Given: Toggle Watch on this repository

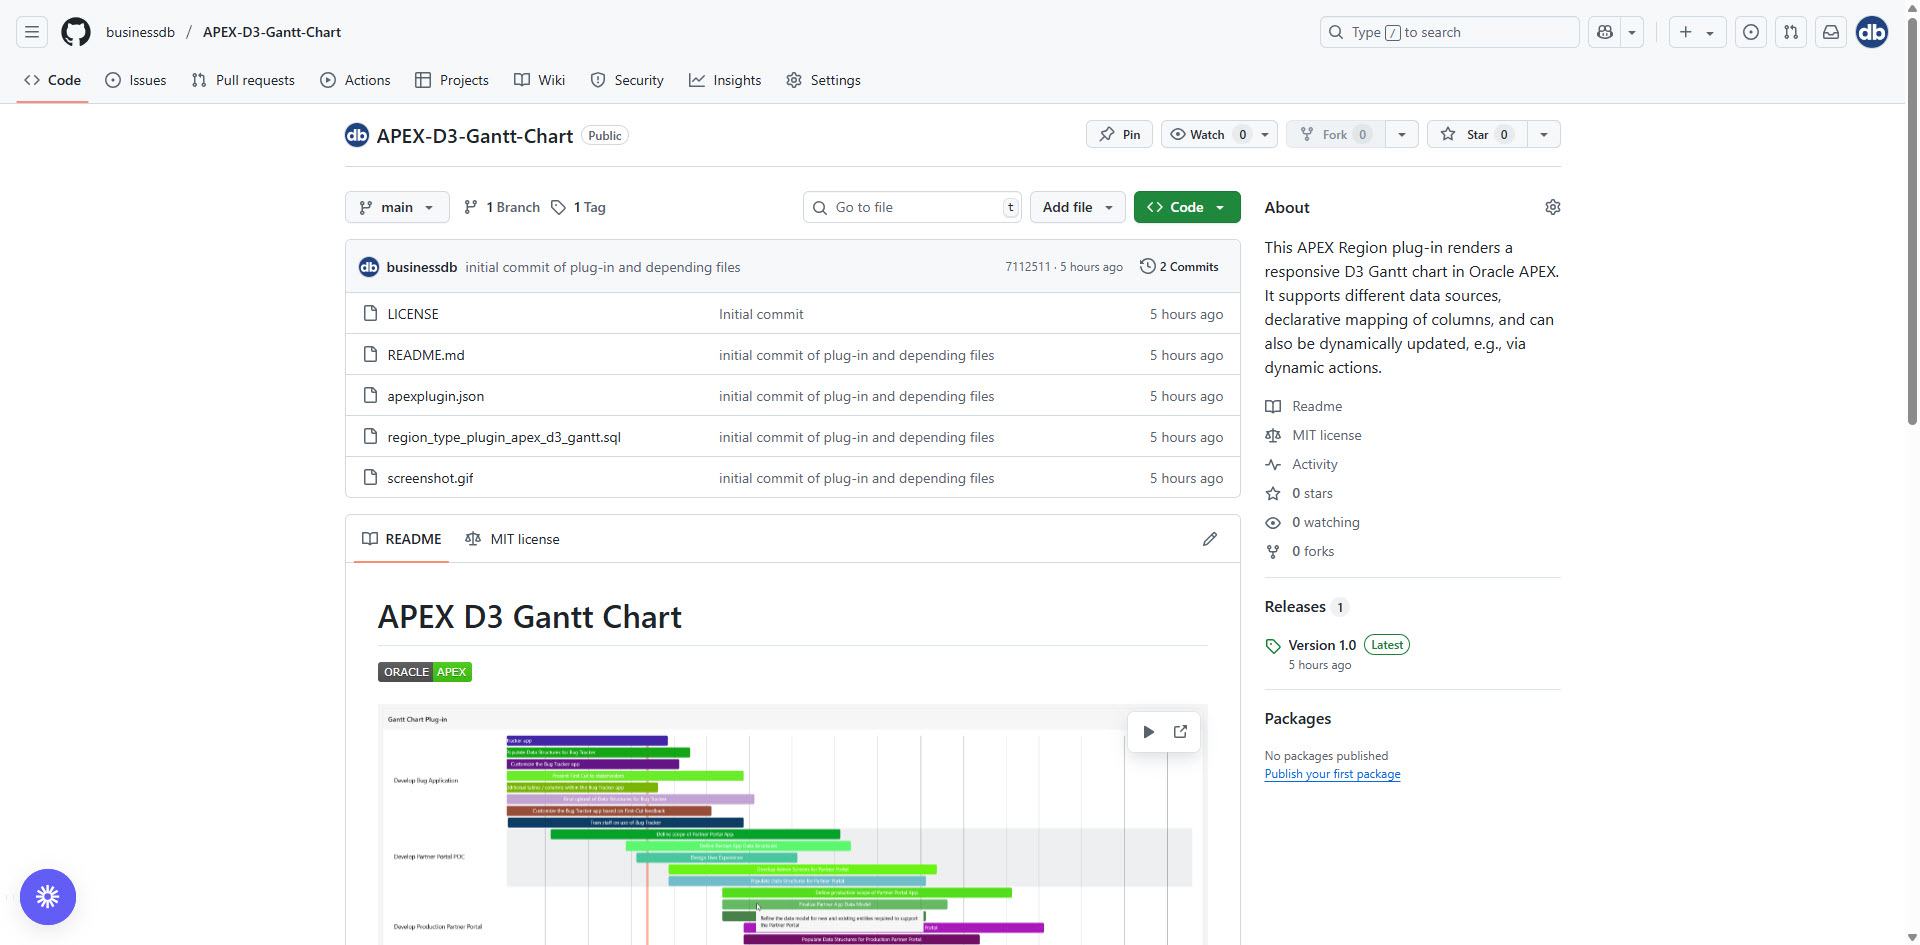Looking at the screenshot, I should (x=1208, y=135).
